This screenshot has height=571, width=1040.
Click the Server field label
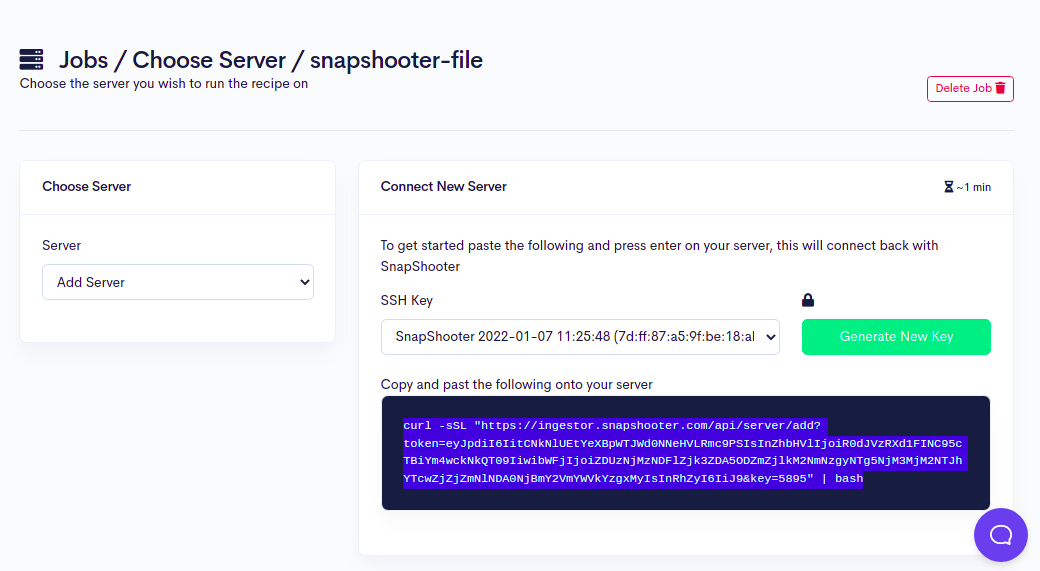coord(62,245)
